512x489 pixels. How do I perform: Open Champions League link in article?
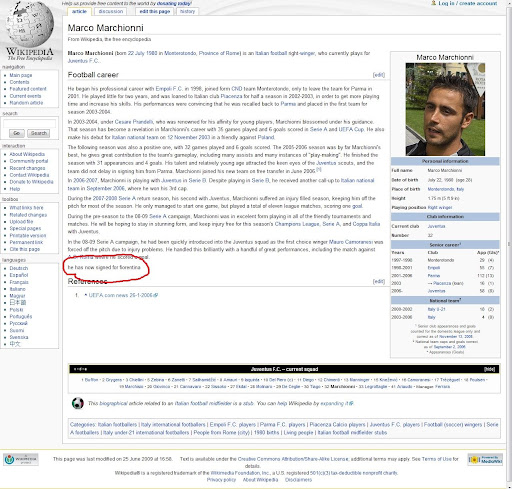coord(297,224)
